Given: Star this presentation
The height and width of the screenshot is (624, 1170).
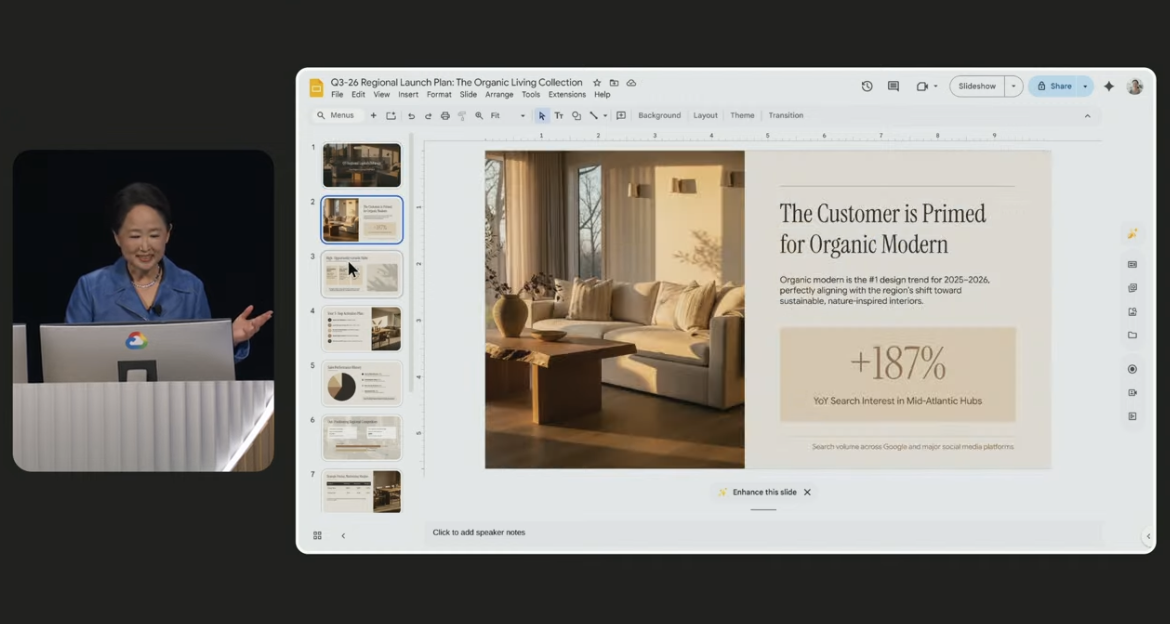Looking at the screenshot, I should [597, 83].
